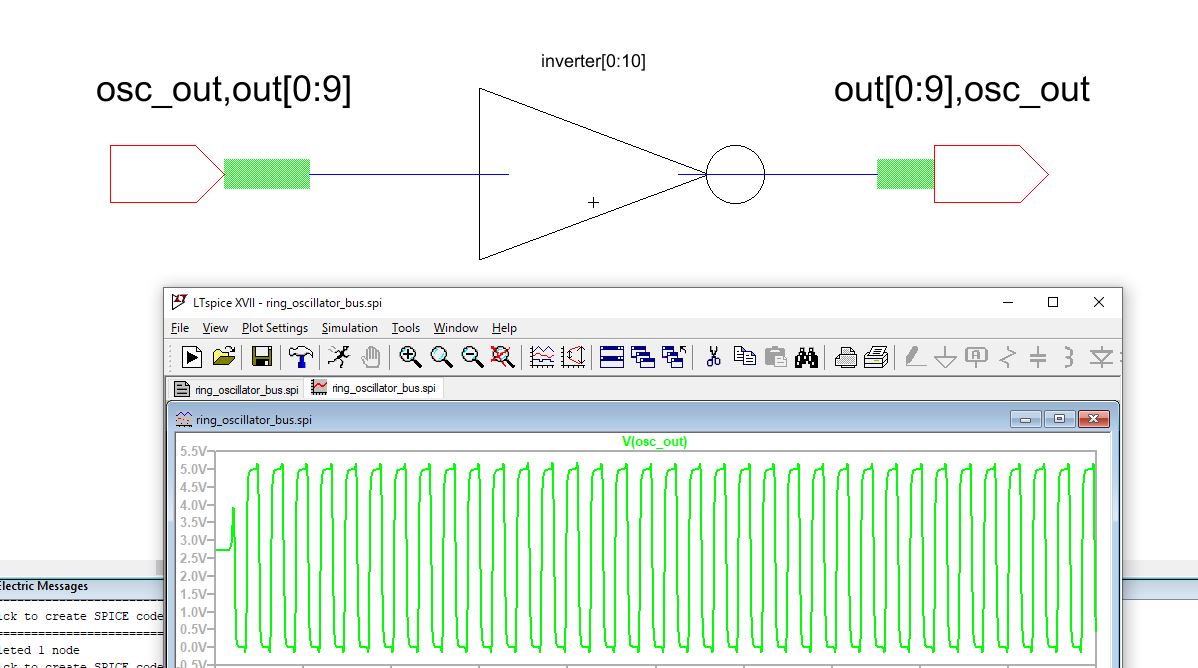Open Control Panel hammer icon
The width and height of the screenshot is (1198, 668).
(300, 356)
